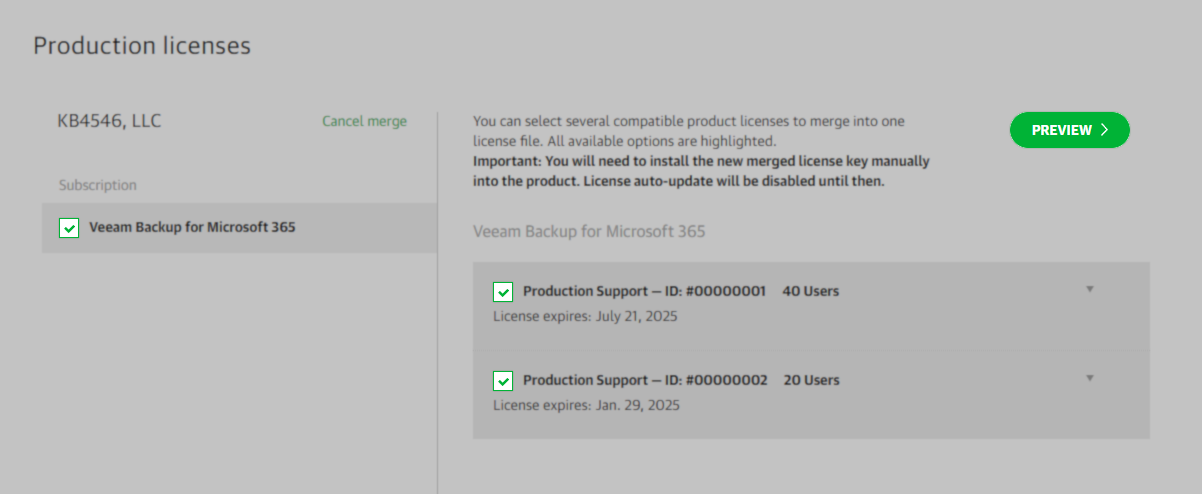Toggle checkbox for license ID #00000002
Screen dimensions: 1202x494
pos(503,381)
